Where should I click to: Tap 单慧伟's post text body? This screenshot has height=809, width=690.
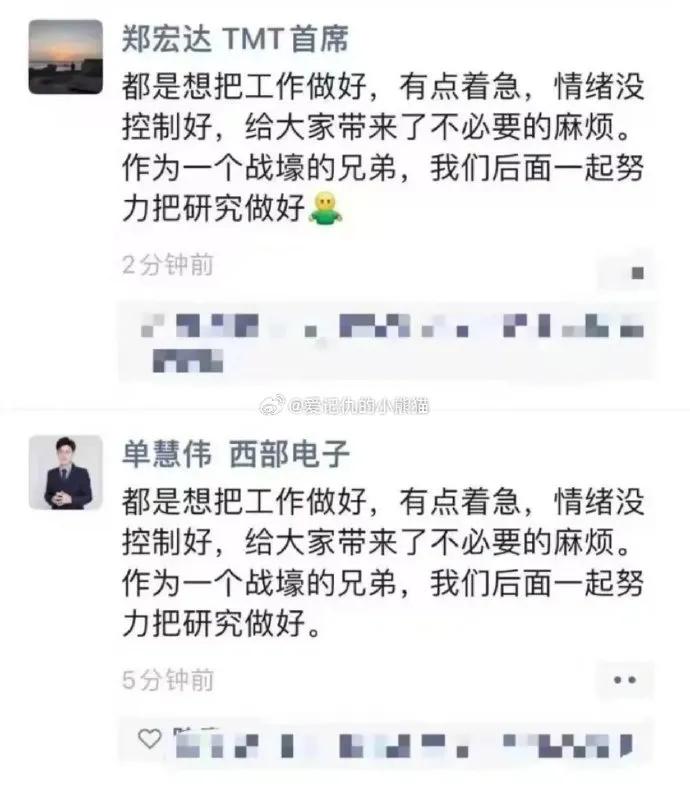[383, 562]
